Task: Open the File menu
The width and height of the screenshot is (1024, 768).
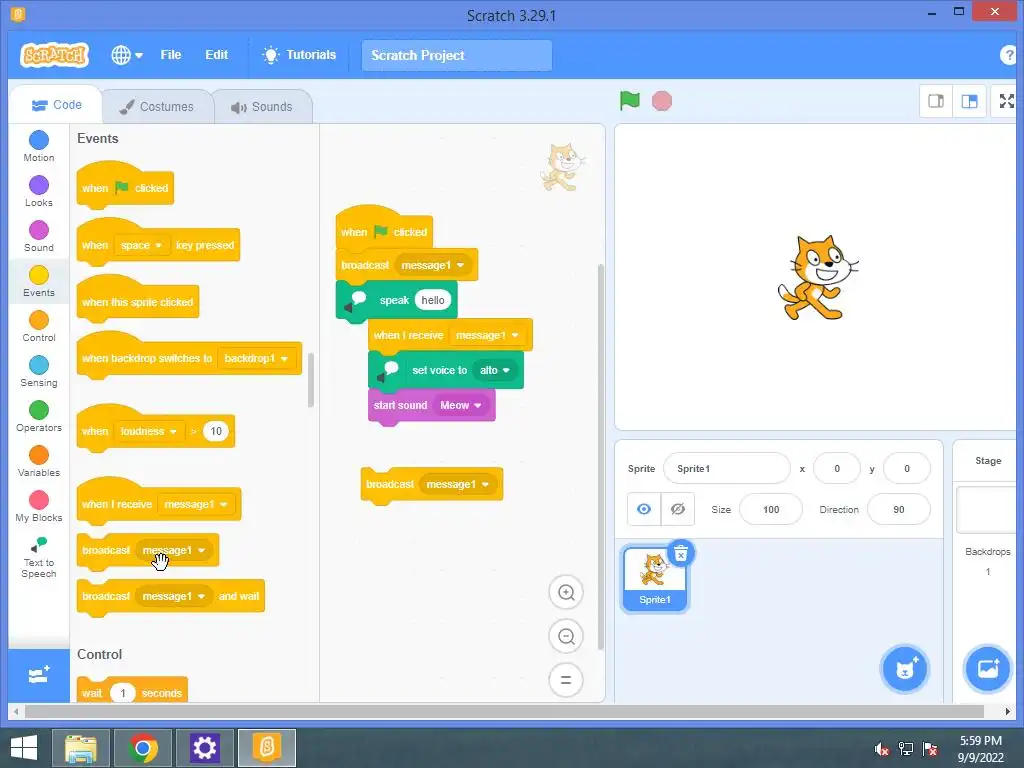Action: point(170,55)
